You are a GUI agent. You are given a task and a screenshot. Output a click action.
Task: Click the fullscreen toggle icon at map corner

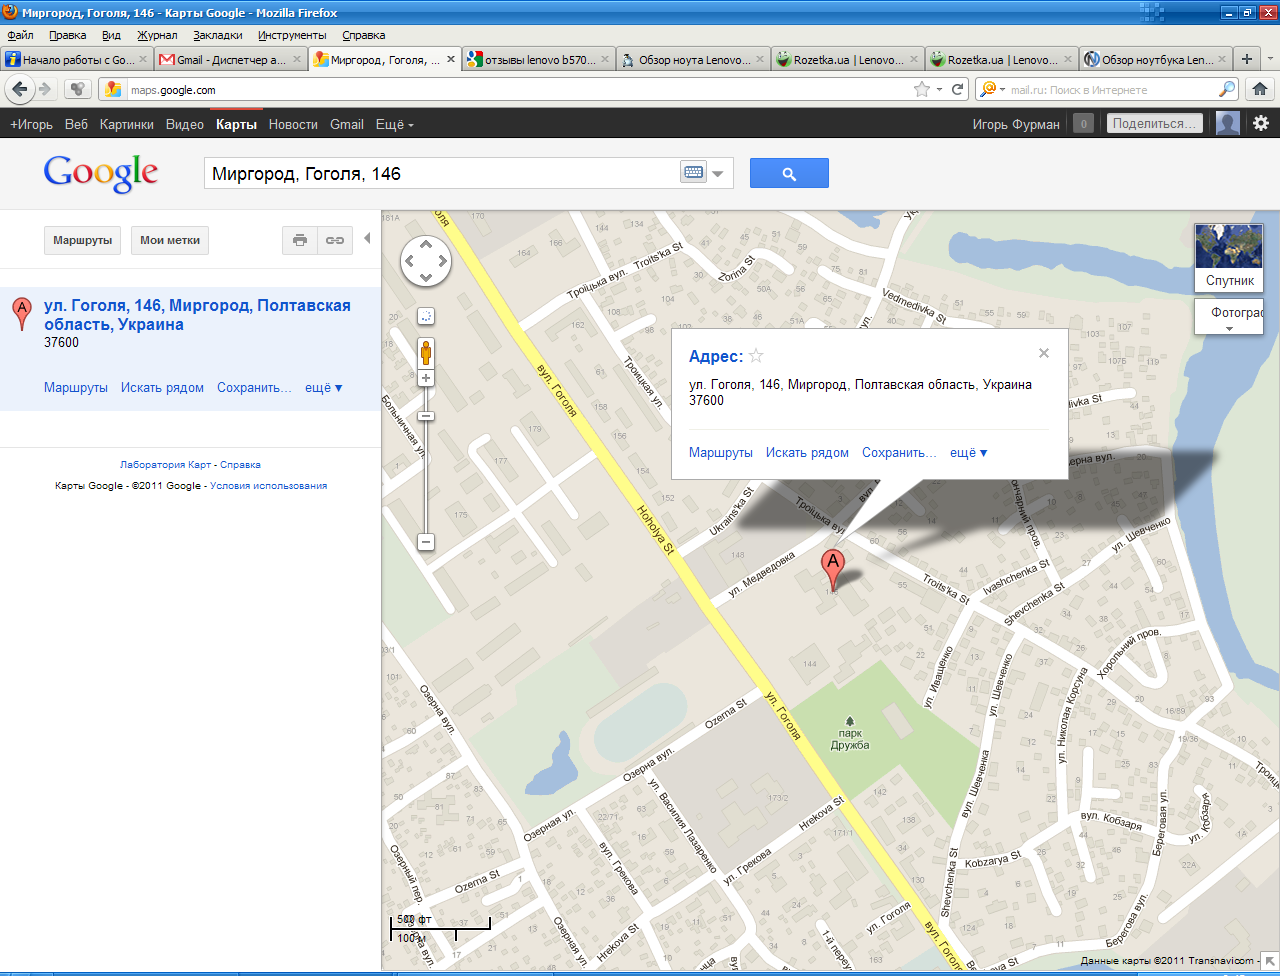pos(1270,962)
